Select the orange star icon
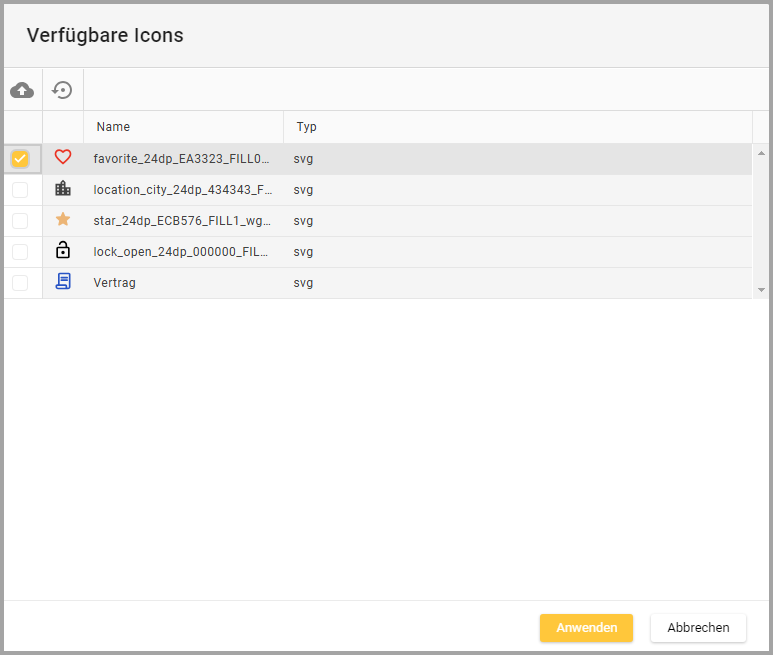Viewport: 773px width, 655px height. tap(63, 220)
